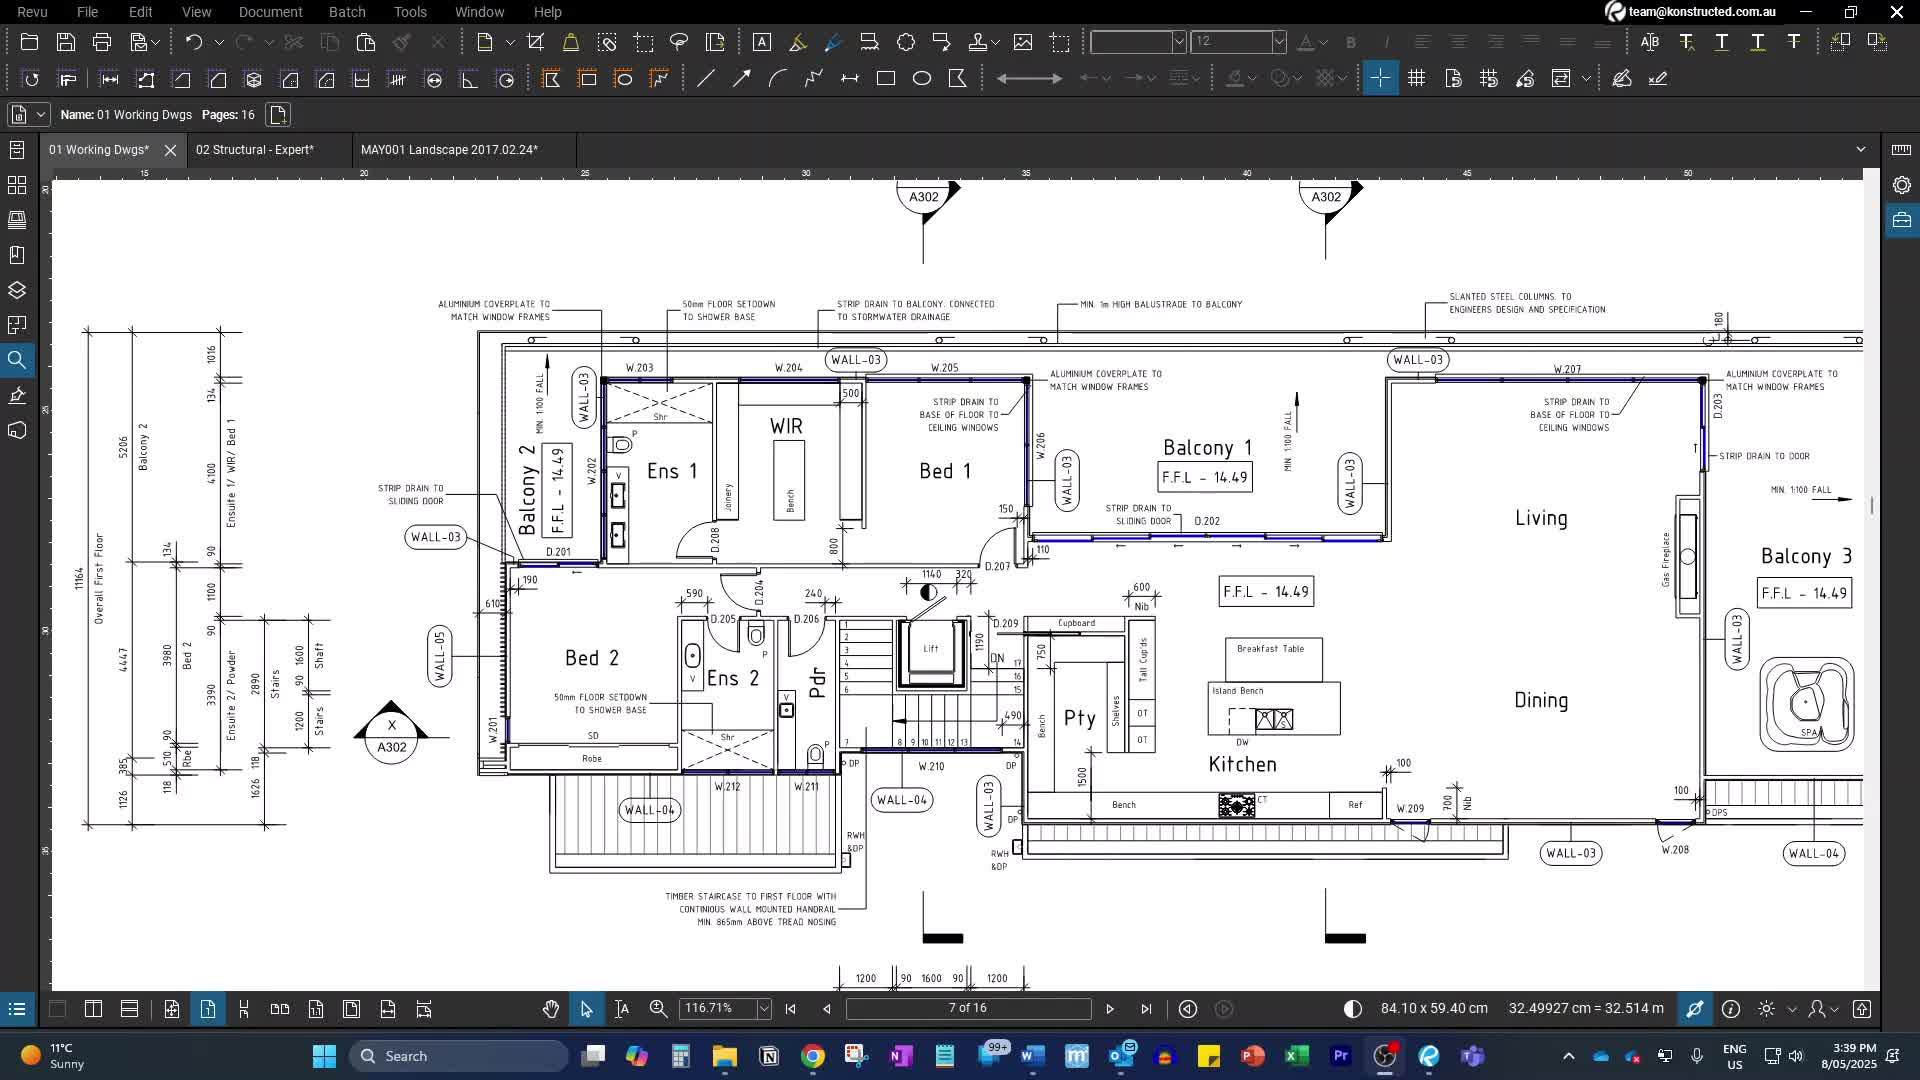Click the Select Text tool
1920x1080 pixels.
click(x=623, y=1009)
